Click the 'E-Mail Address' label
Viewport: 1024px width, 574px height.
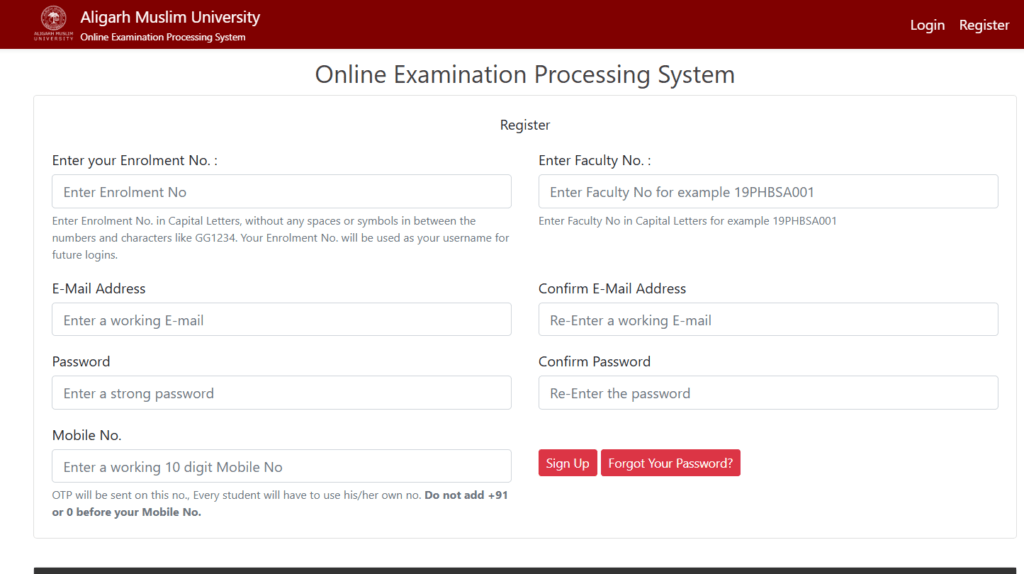point(99,288)
